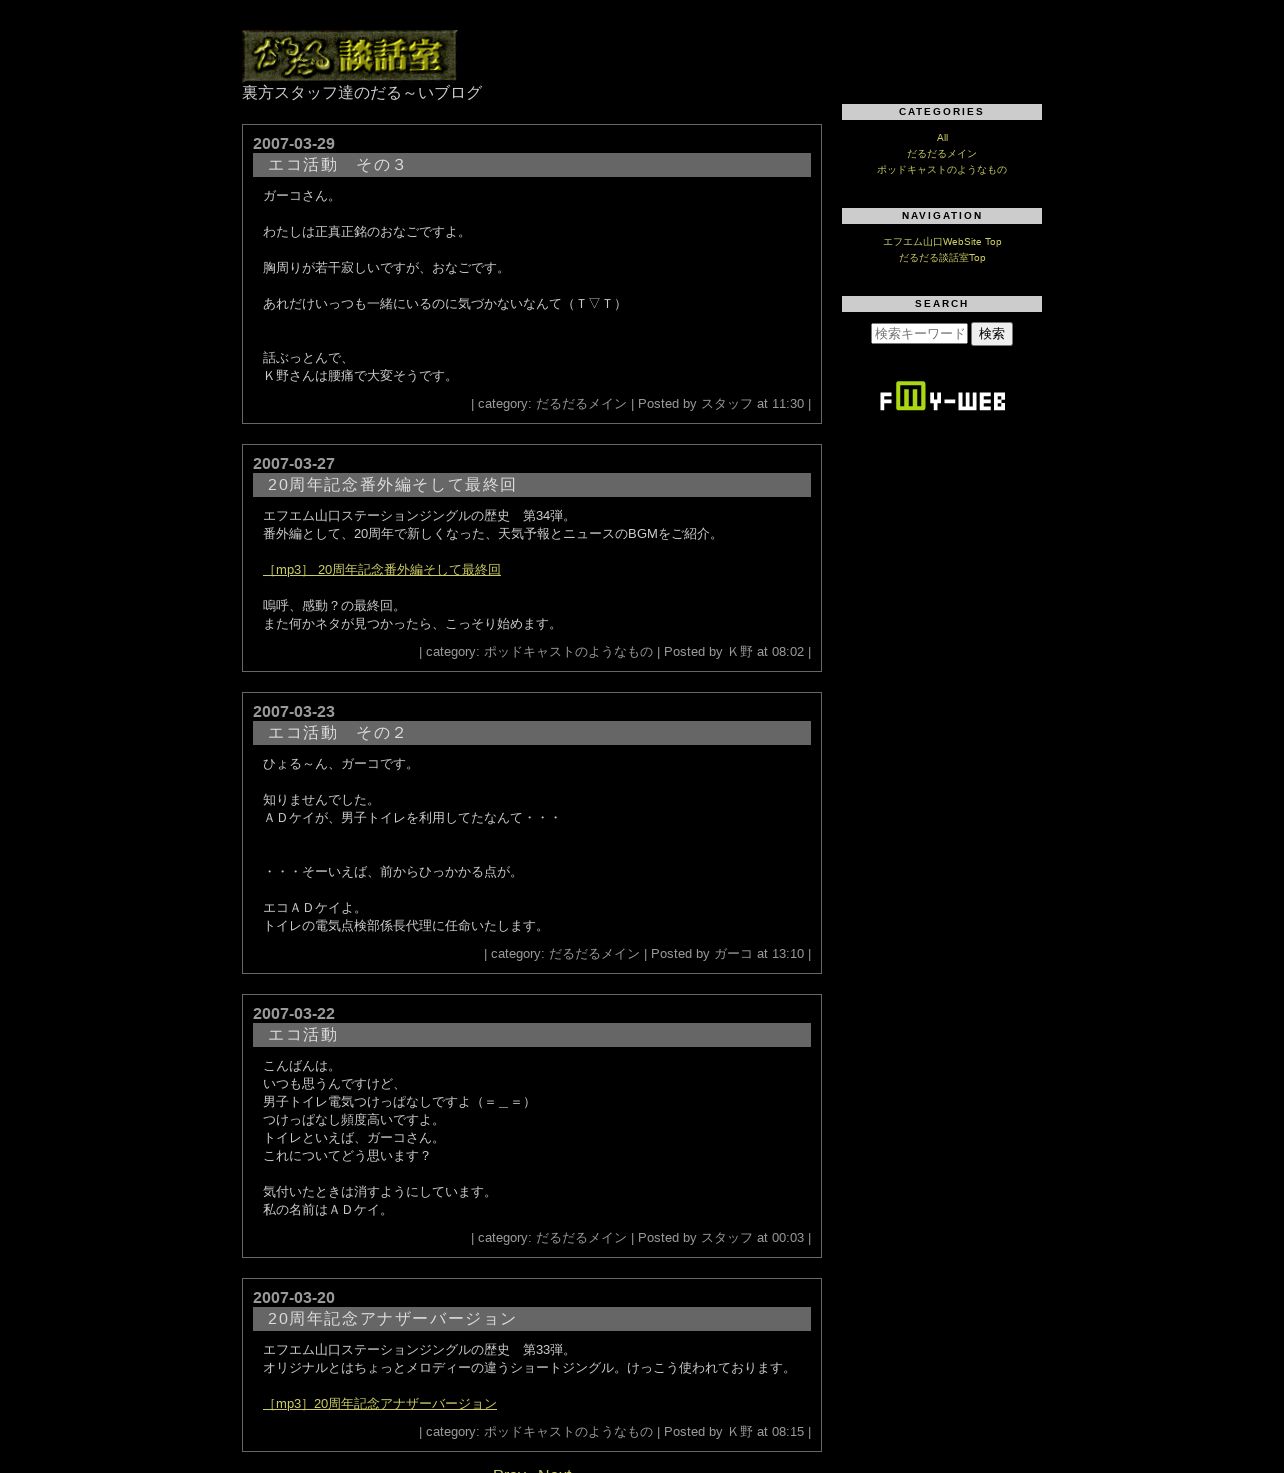Click text わたしは正真正銘のおなごですよ。
The height and width of the screenshot is (1473, 1284).
[x=367, y=232]
